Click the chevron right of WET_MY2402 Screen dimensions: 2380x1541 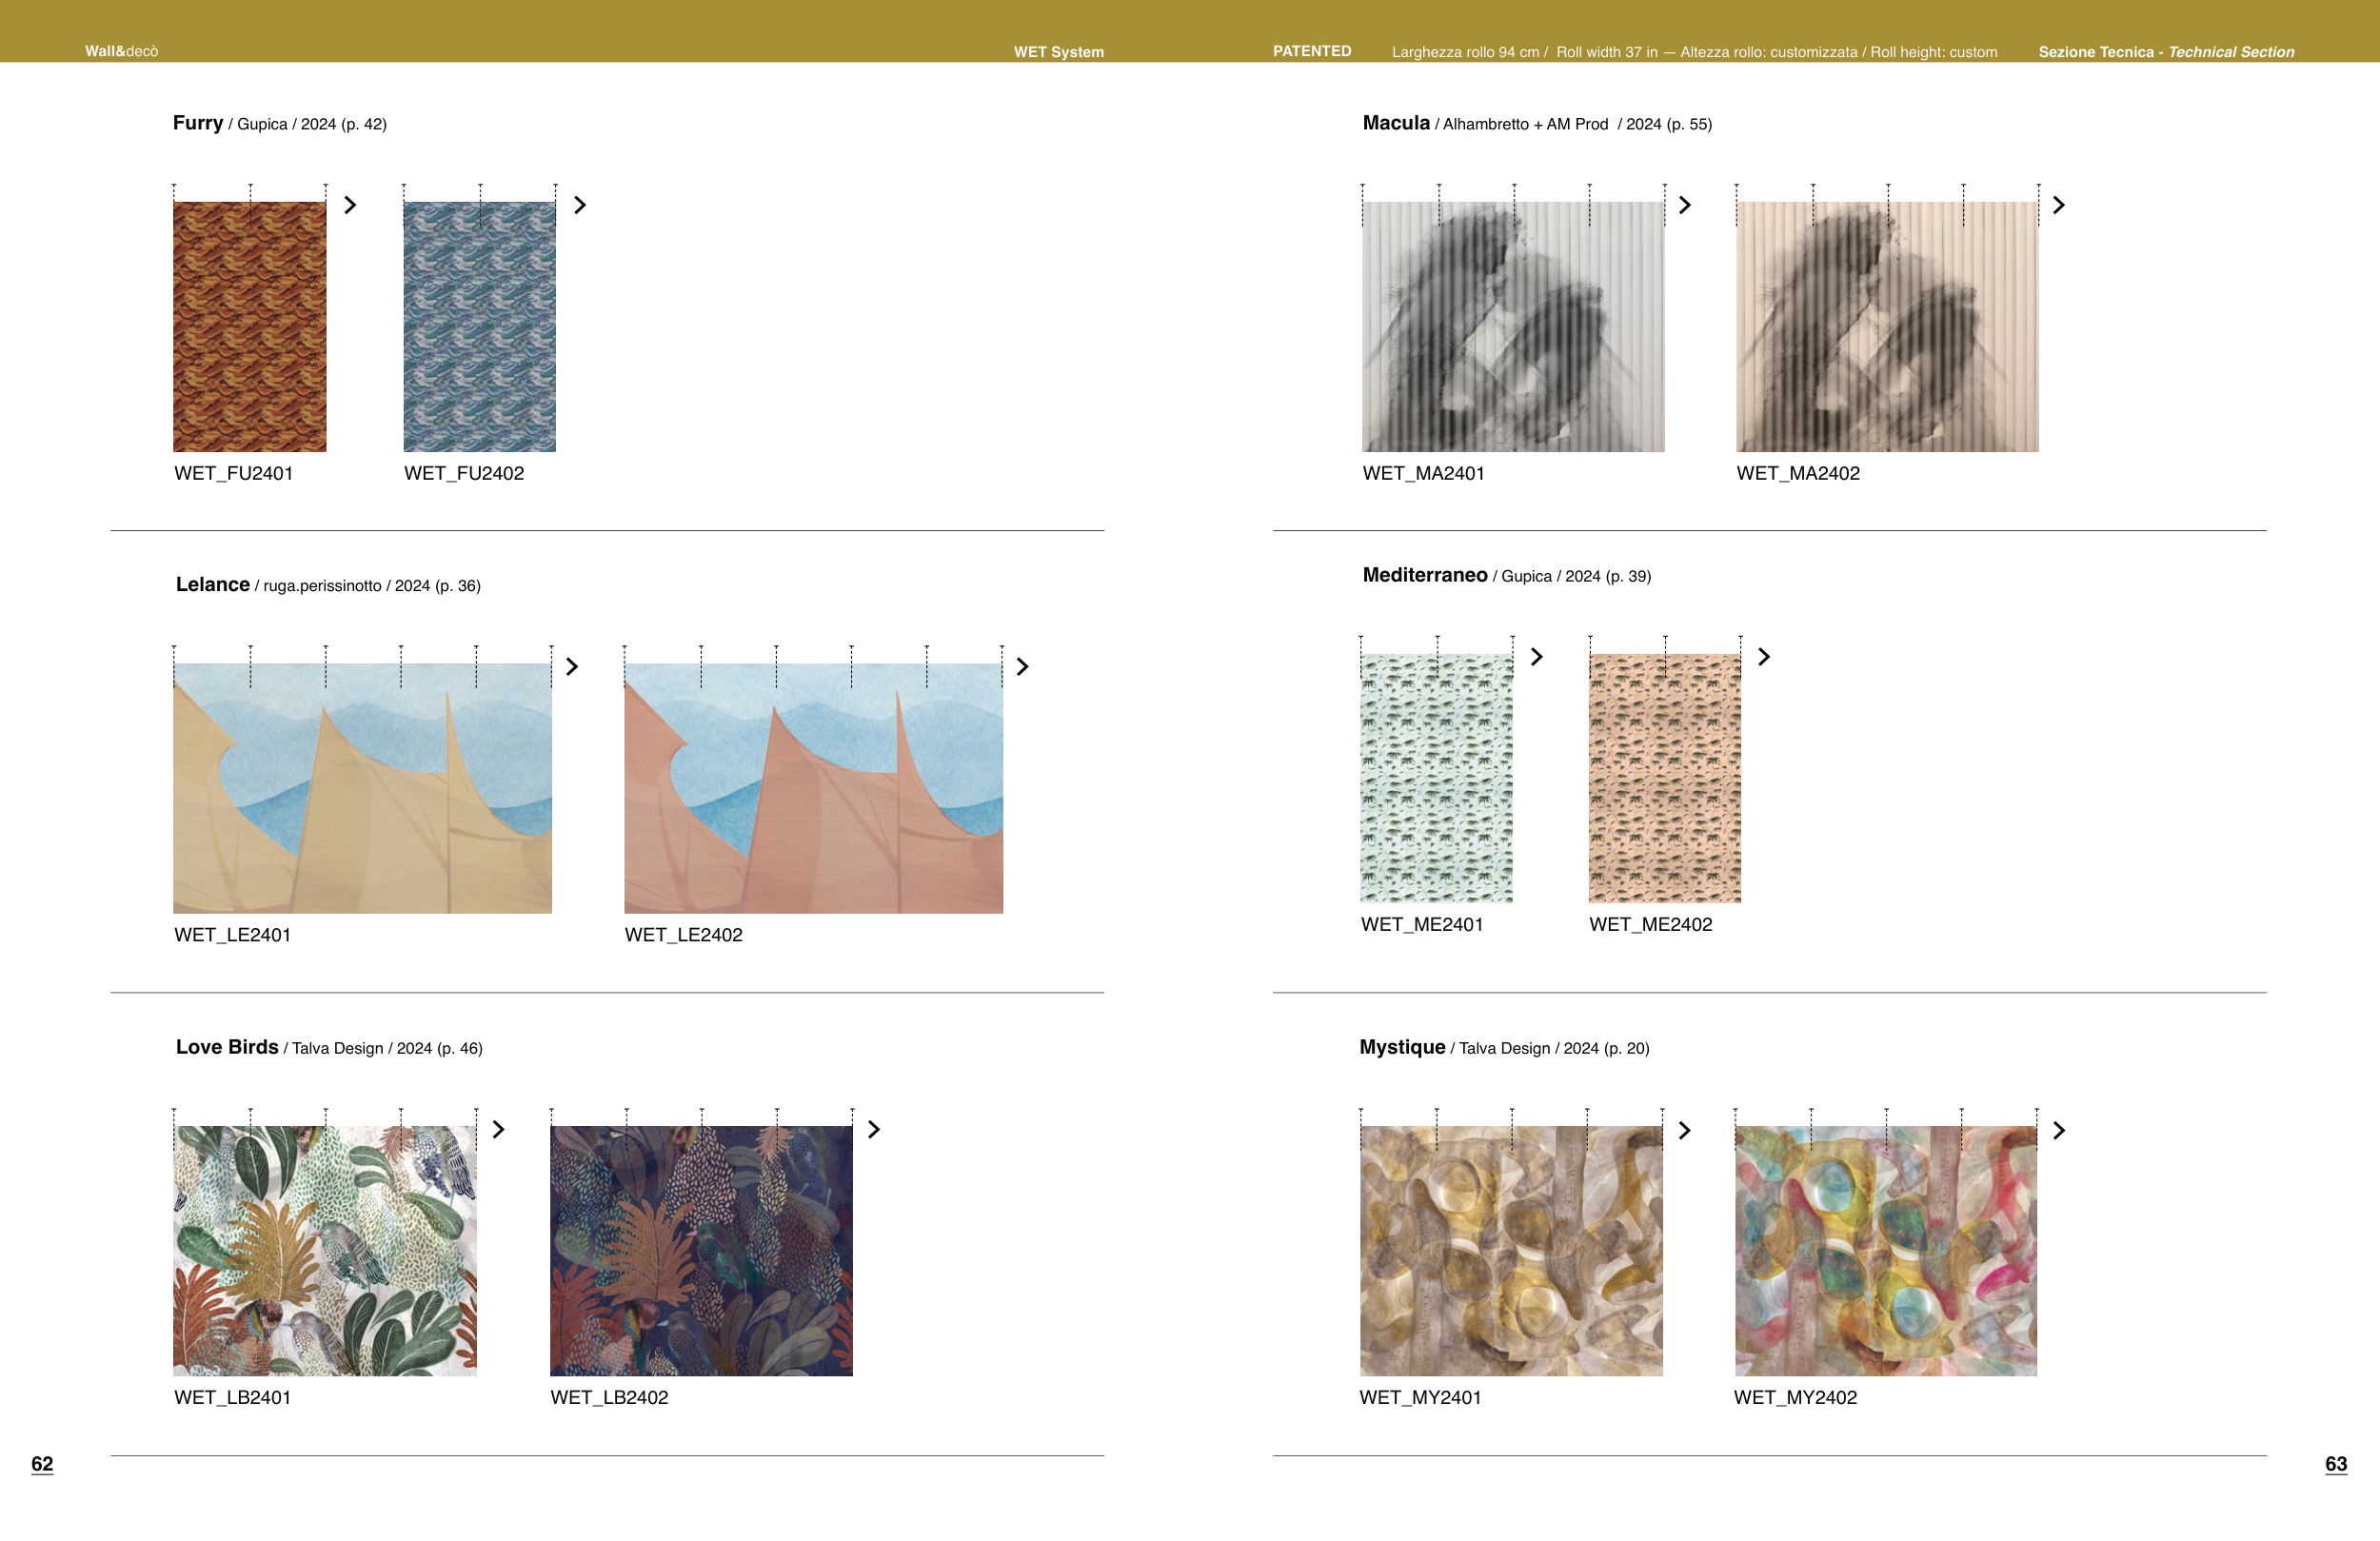tap(2059, 1131)
